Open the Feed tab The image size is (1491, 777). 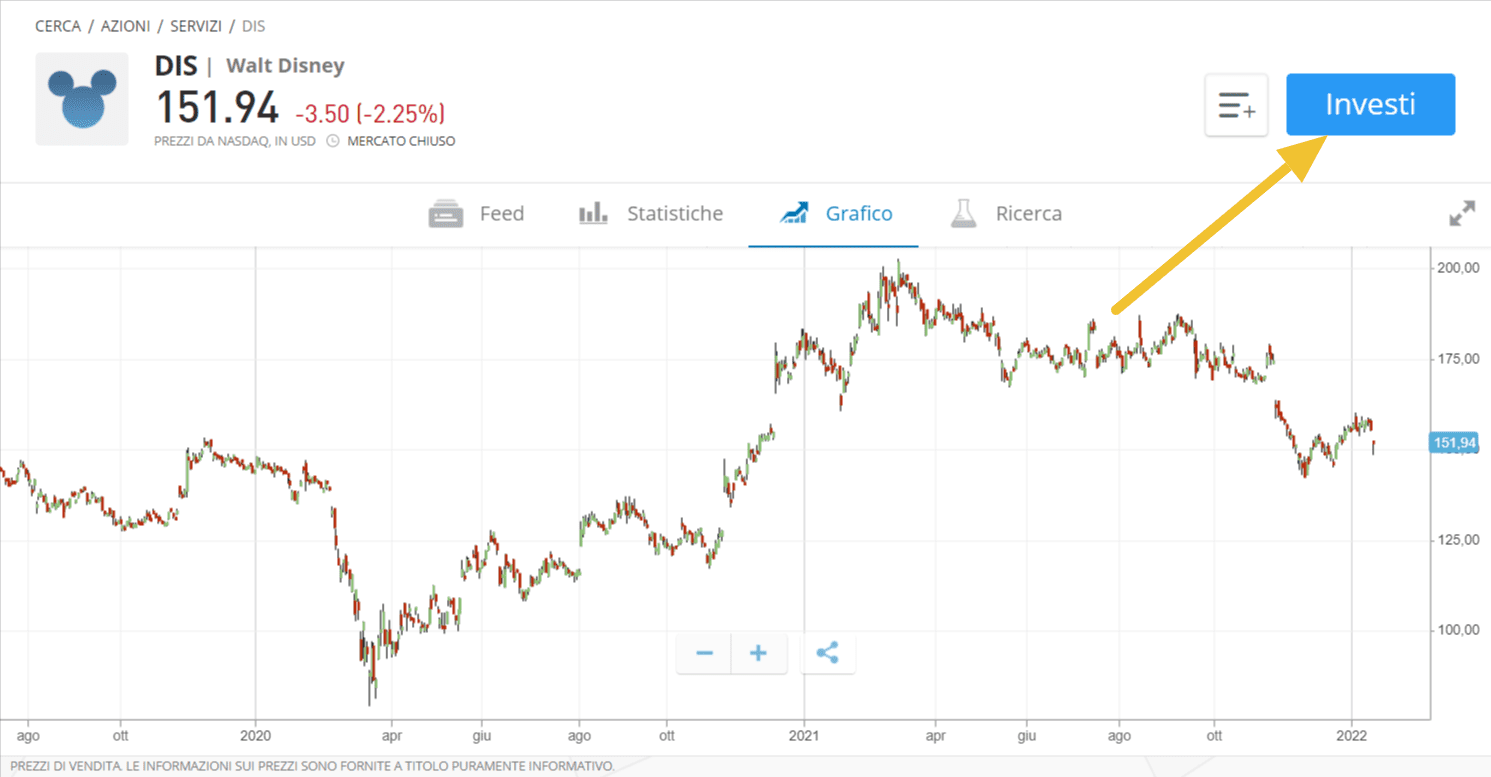(476, 213)
